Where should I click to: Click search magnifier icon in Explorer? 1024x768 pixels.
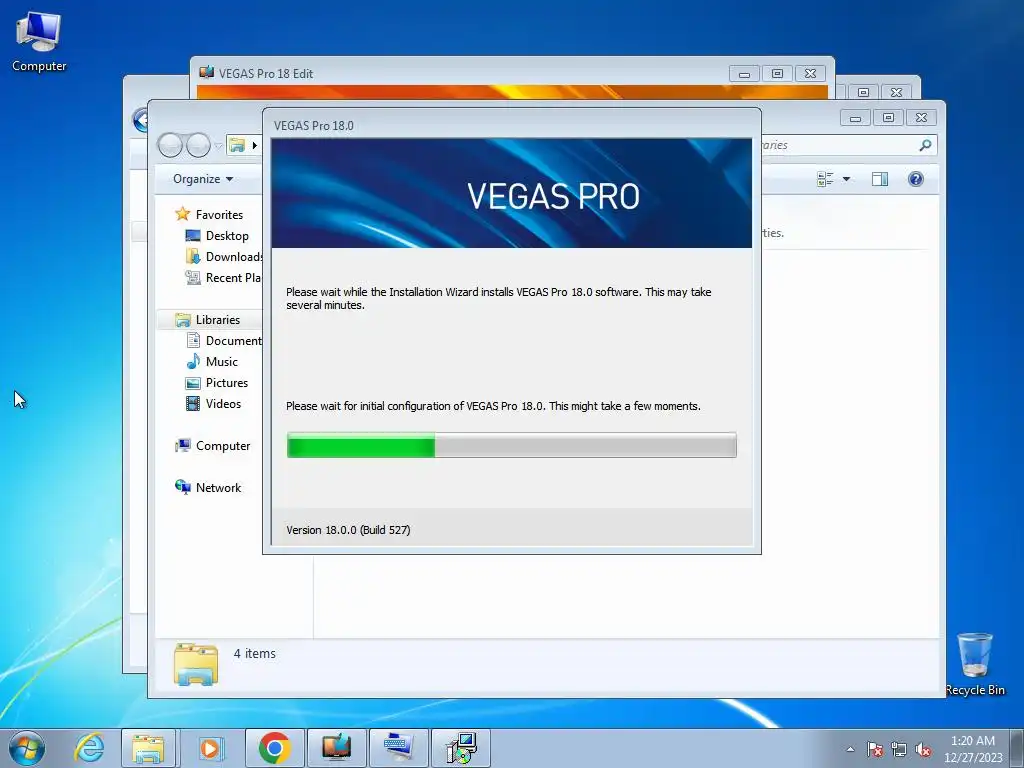click(925, 145)
